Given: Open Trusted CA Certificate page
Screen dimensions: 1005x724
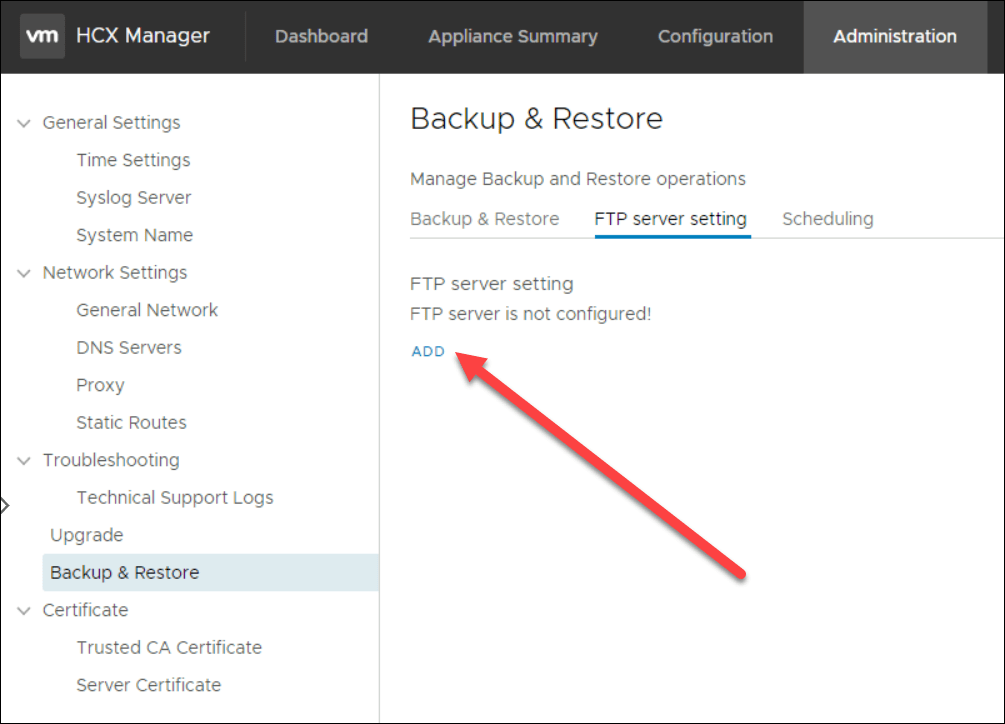Looking at the screenshot, I should click(x=169, y=648).
